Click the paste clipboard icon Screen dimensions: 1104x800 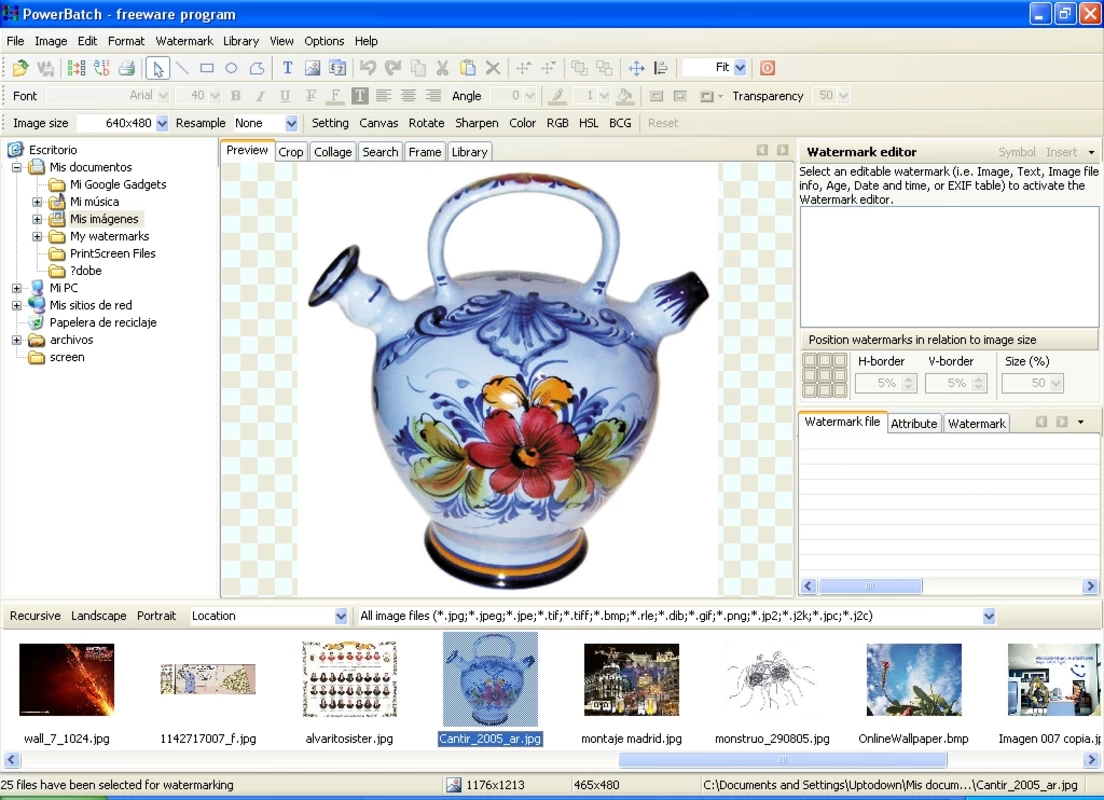[x=468, y=68]
